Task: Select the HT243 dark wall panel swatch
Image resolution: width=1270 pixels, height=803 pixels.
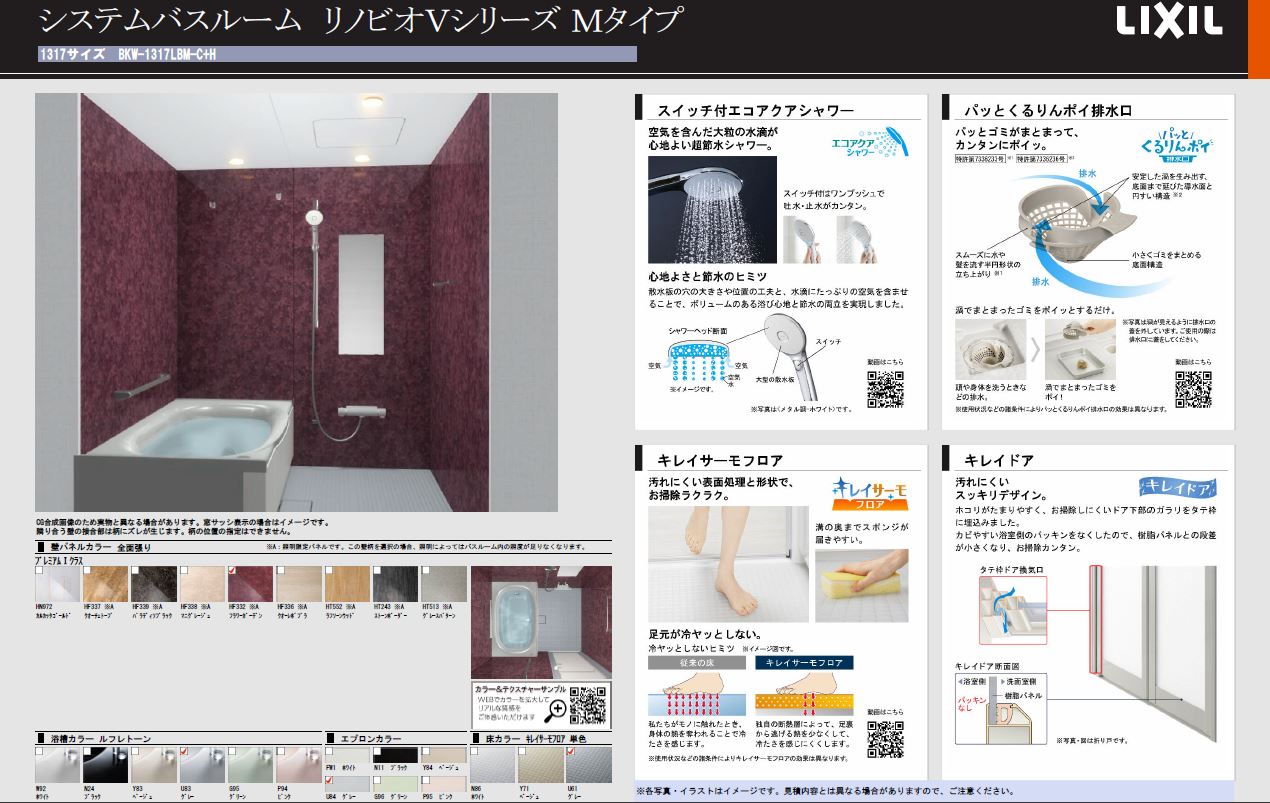Action: click(395, 584)
